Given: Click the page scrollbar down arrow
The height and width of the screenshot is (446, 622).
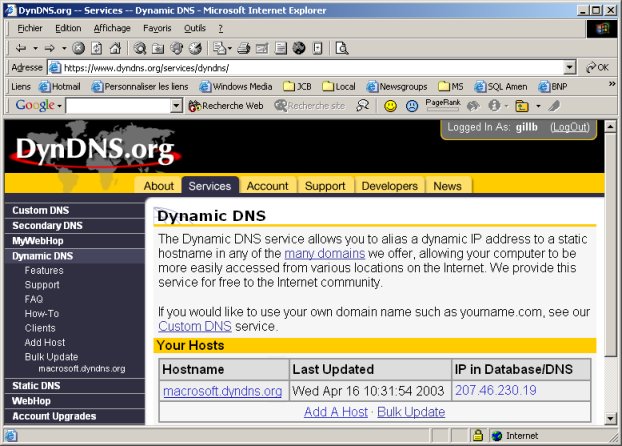Looking at the screenshot, I should coord(610,418).
